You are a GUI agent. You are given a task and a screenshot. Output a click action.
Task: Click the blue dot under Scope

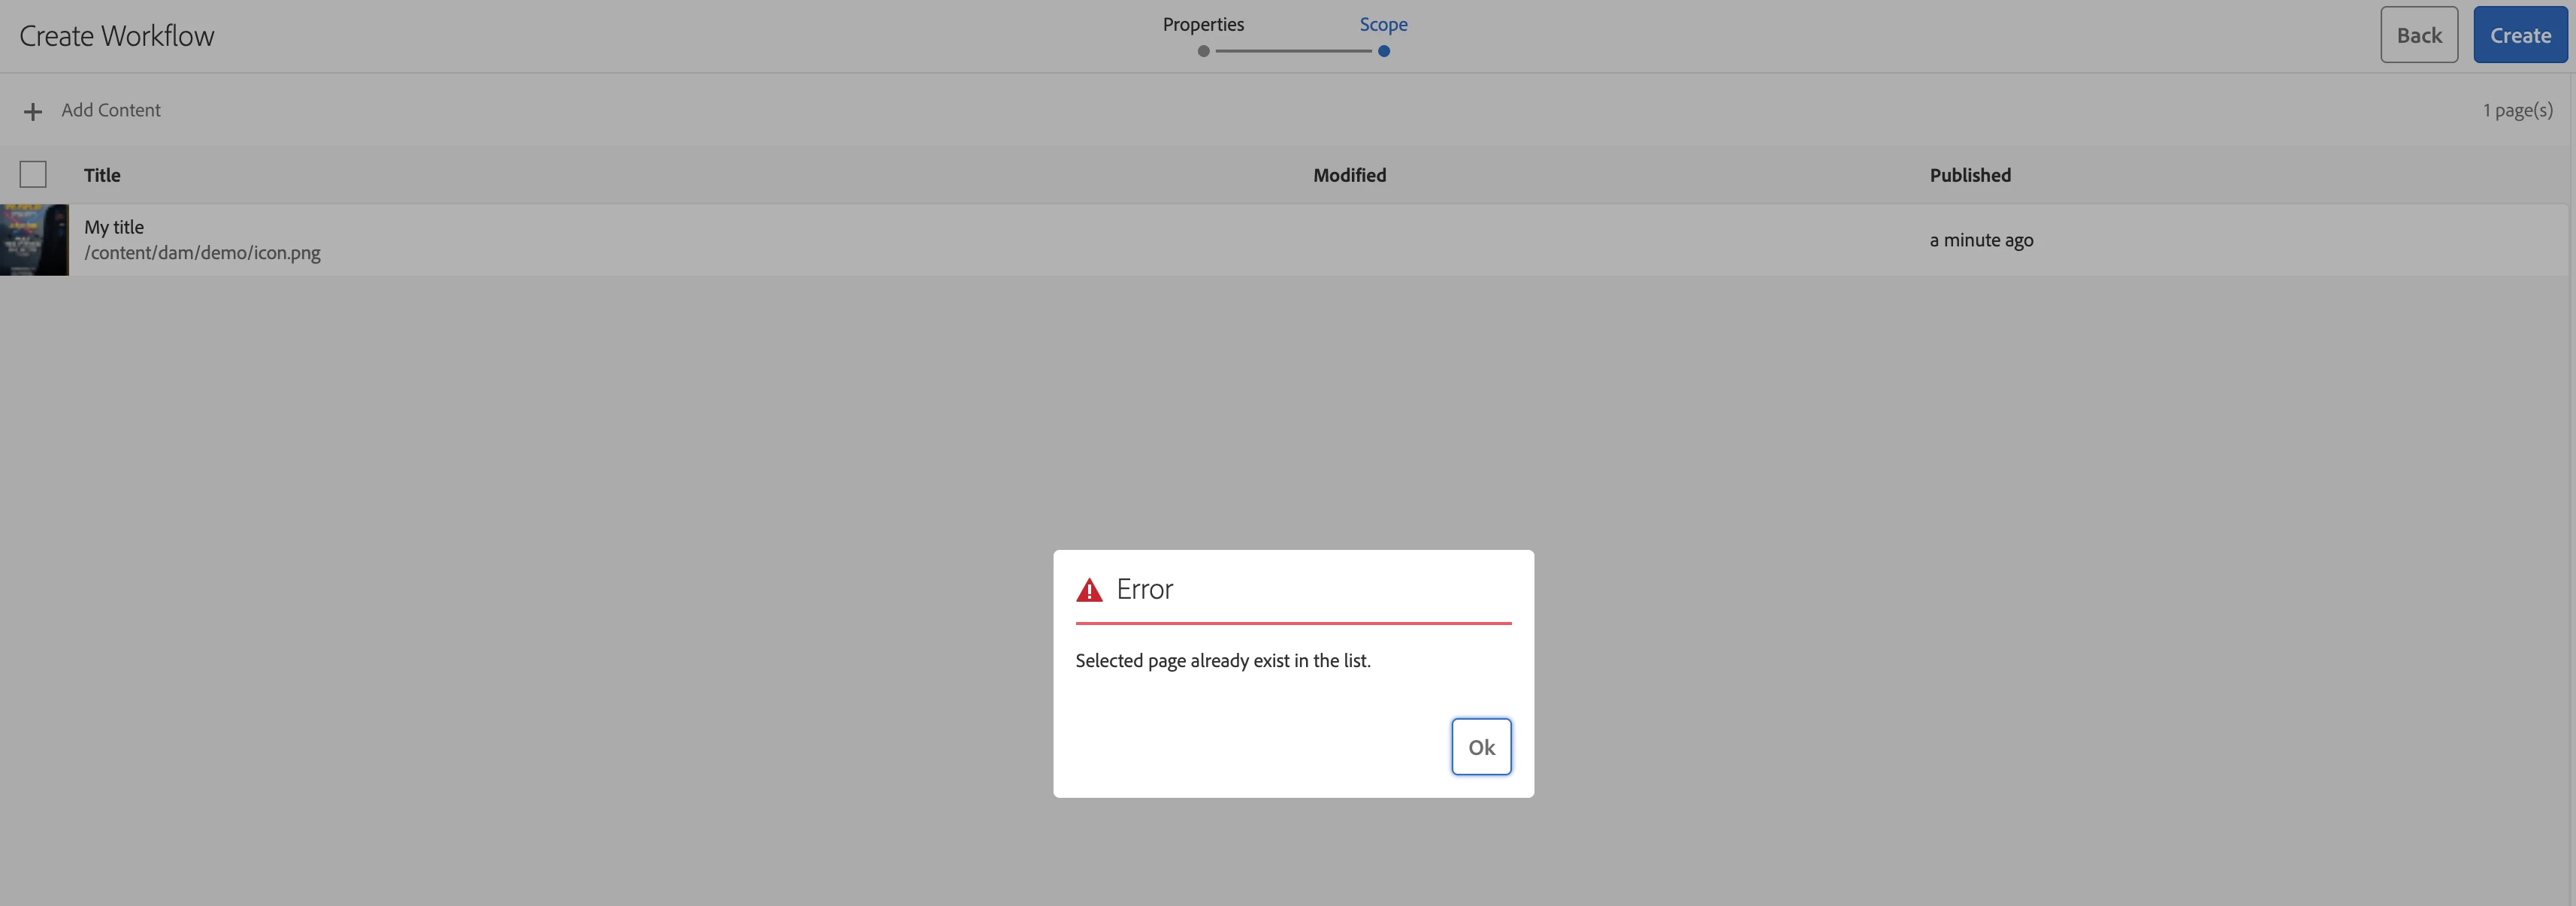click(1384, 51)
